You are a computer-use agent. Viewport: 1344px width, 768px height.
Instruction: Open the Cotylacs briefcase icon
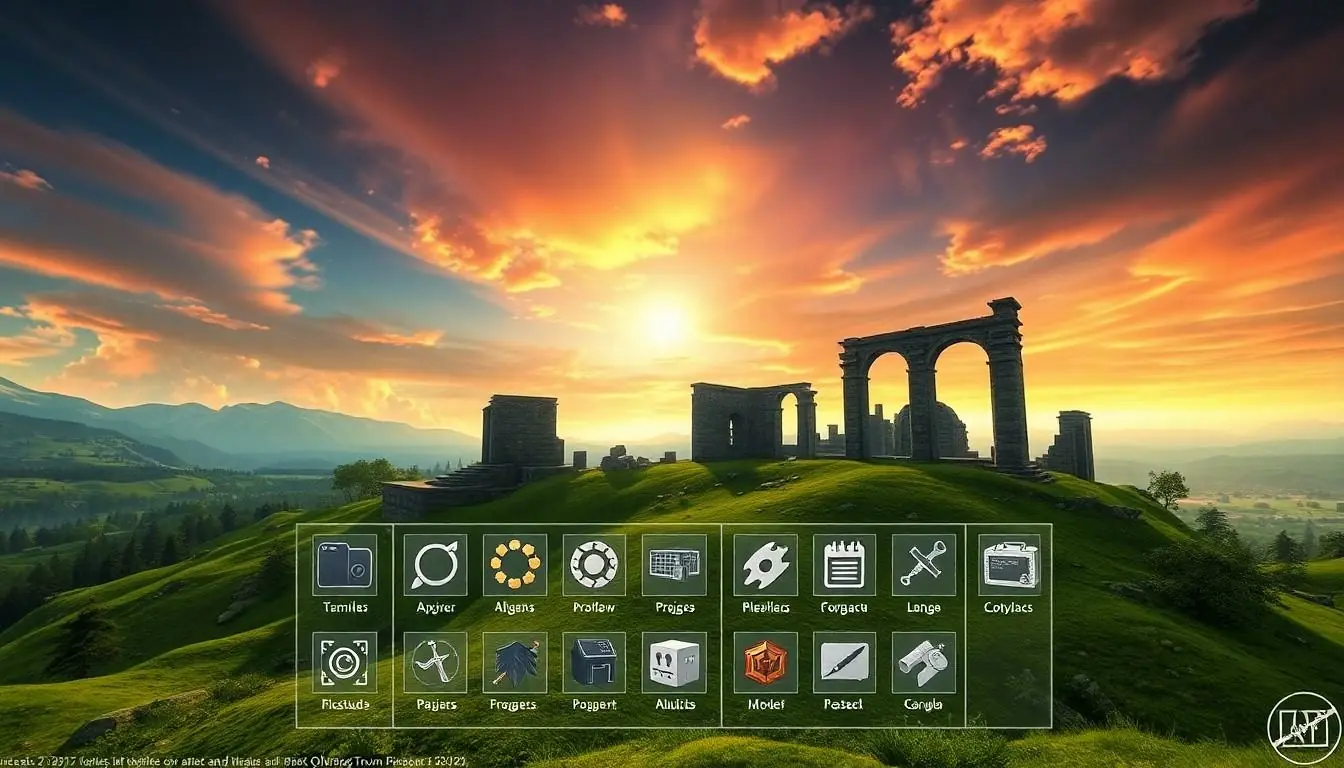[x=1010, y=565]
